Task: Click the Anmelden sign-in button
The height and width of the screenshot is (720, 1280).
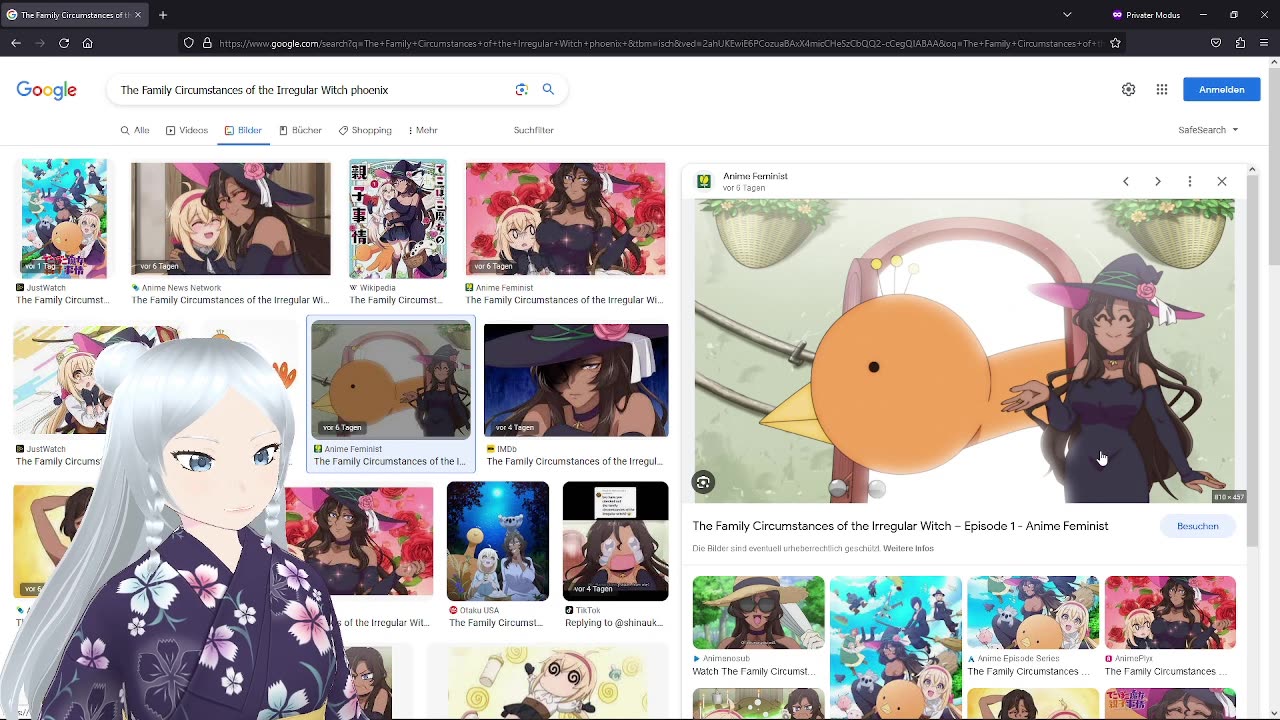Action: point(1222,90)
